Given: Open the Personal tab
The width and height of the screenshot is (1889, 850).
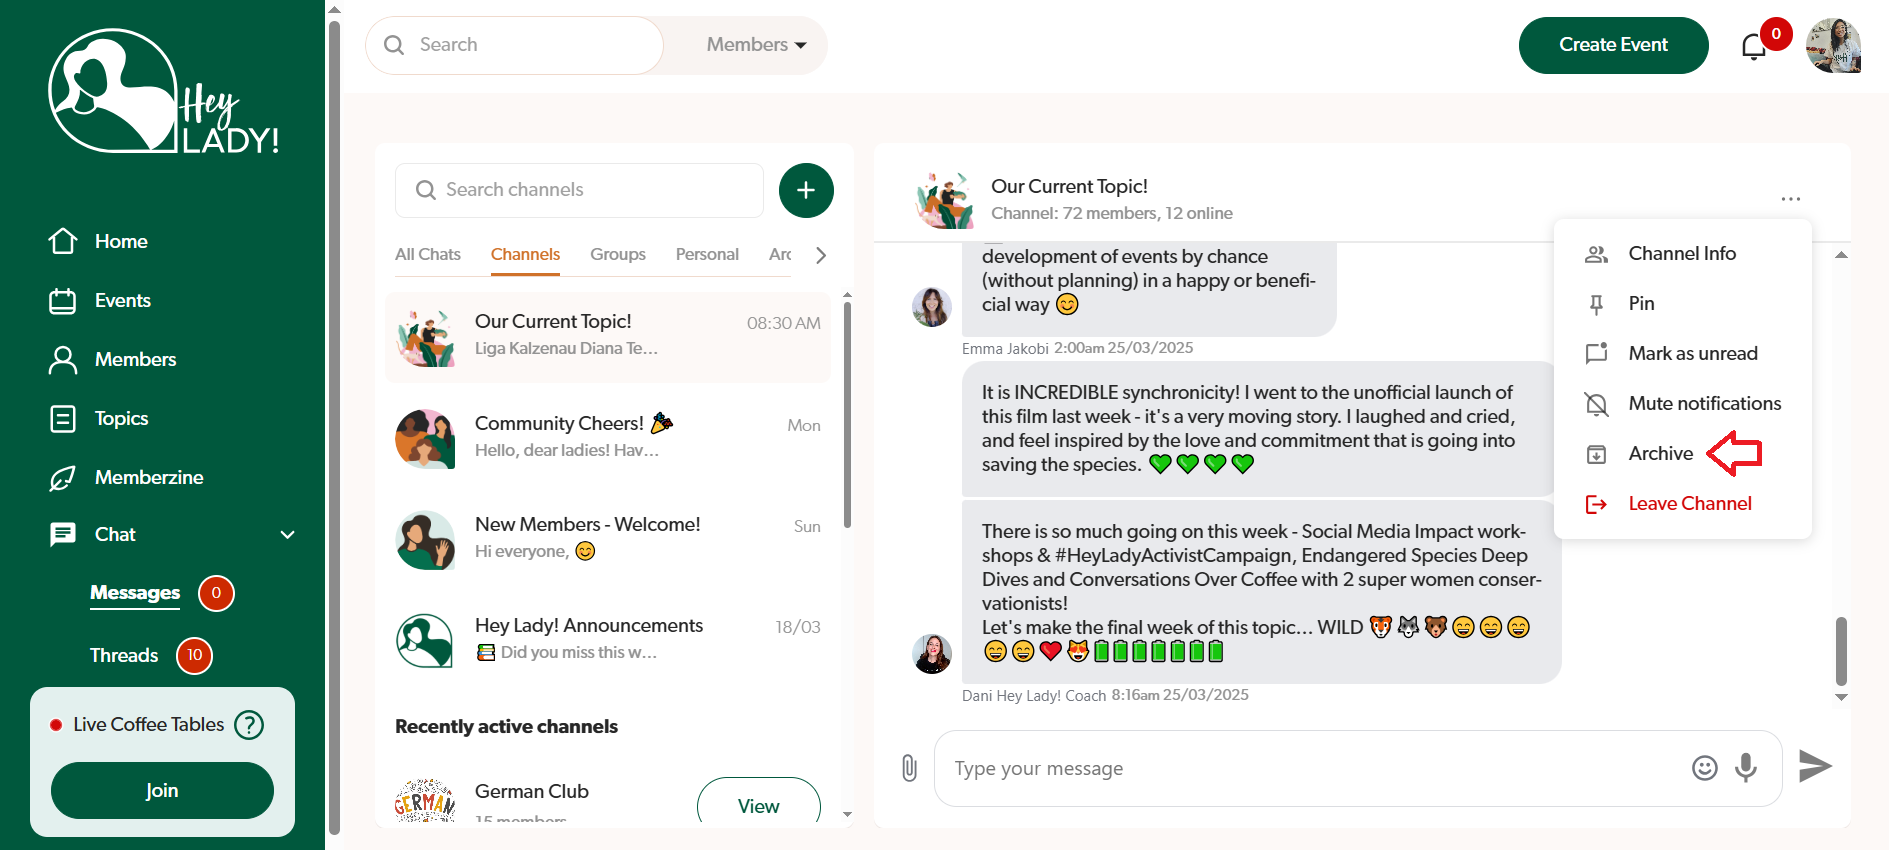Looking at the screenshot, I should (707, 254).
